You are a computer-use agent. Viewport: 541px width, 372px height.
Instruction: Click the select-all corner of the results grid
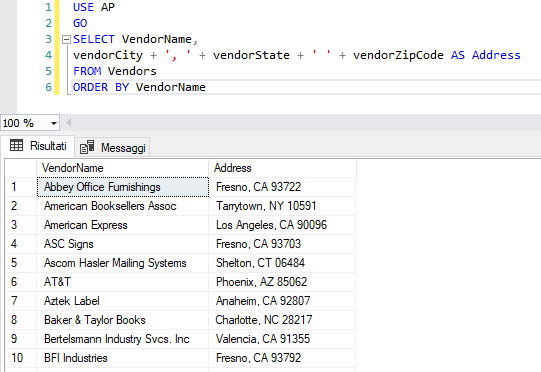(21, 168)
